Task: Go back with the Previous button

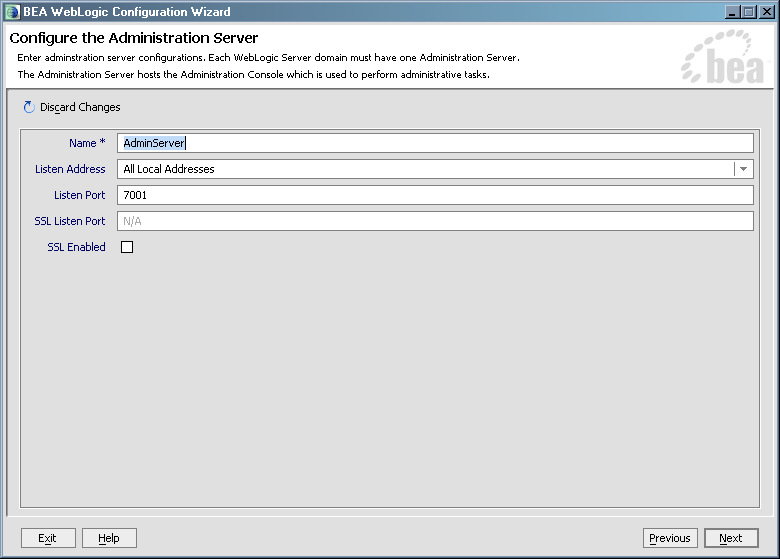Action: click(670, 538)
